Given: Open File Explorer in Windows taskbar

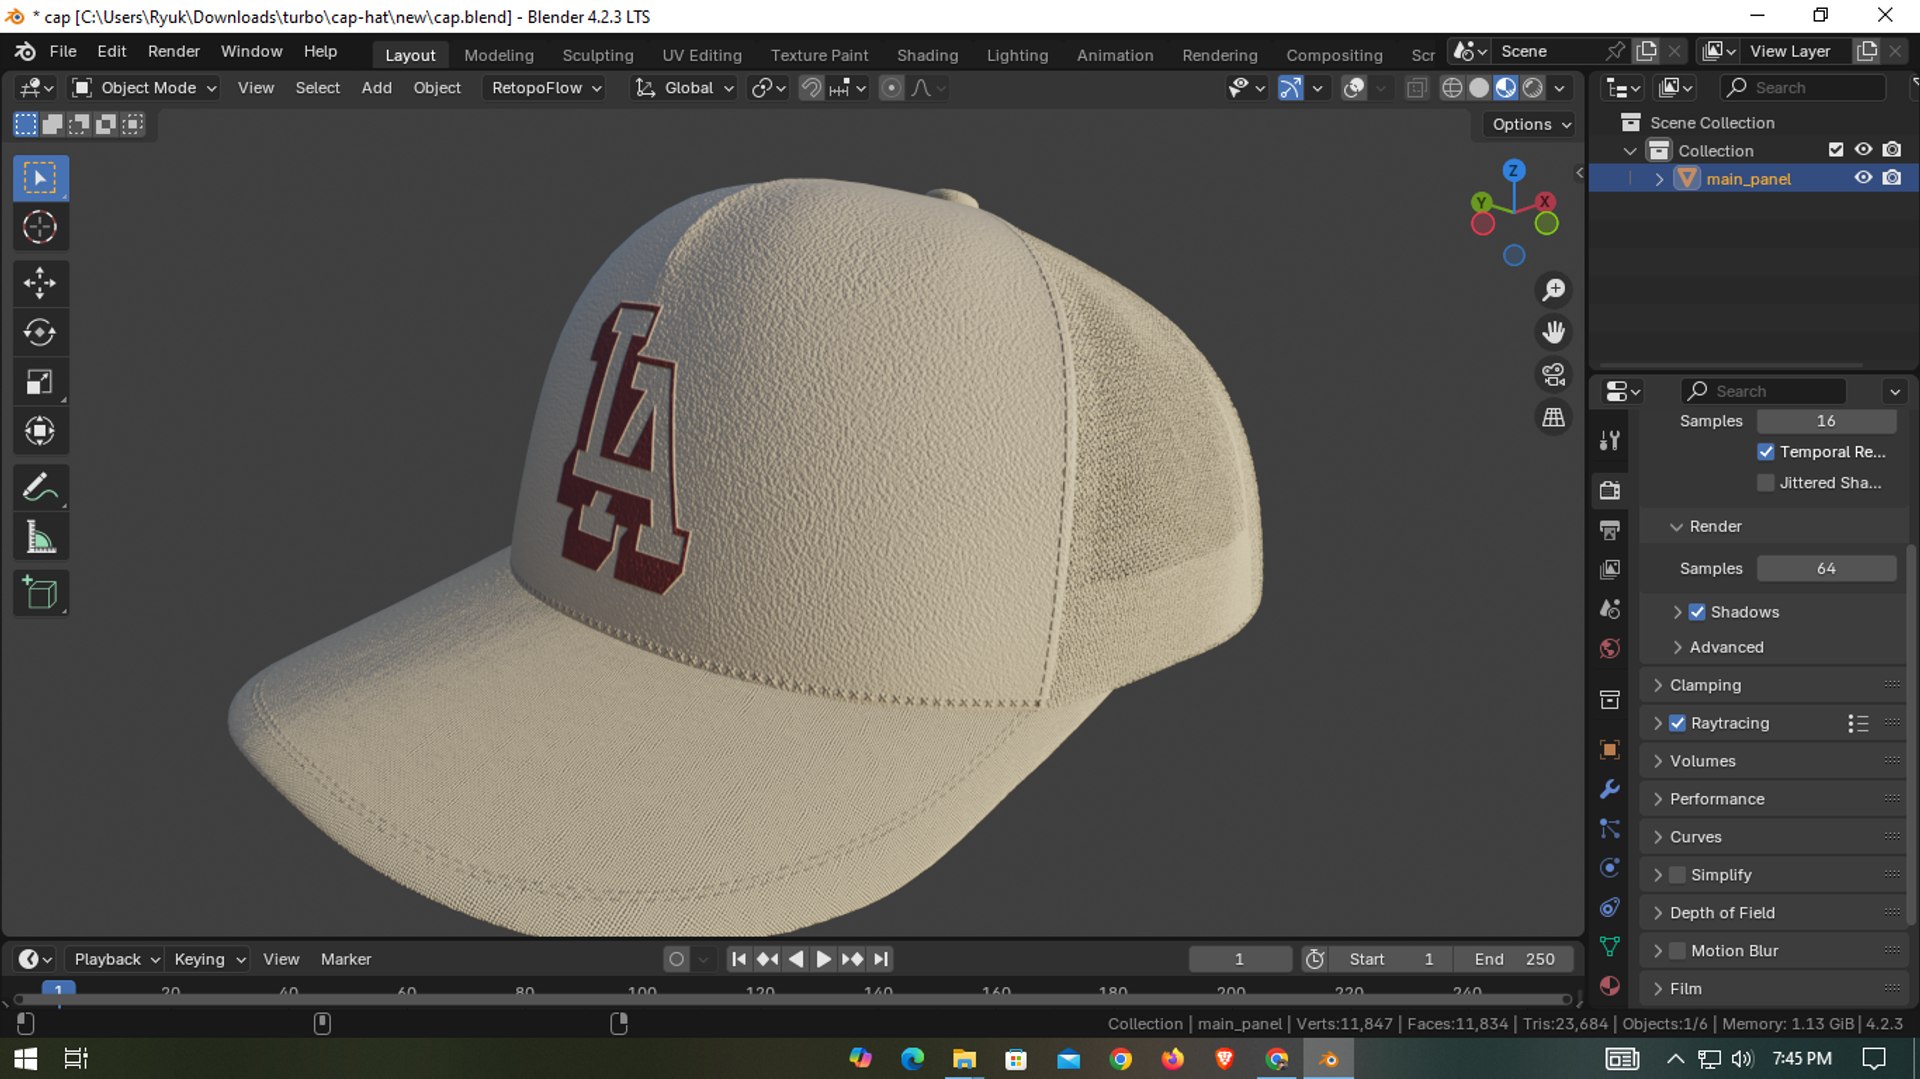Looking at the screenshot, I should 964,1059.
